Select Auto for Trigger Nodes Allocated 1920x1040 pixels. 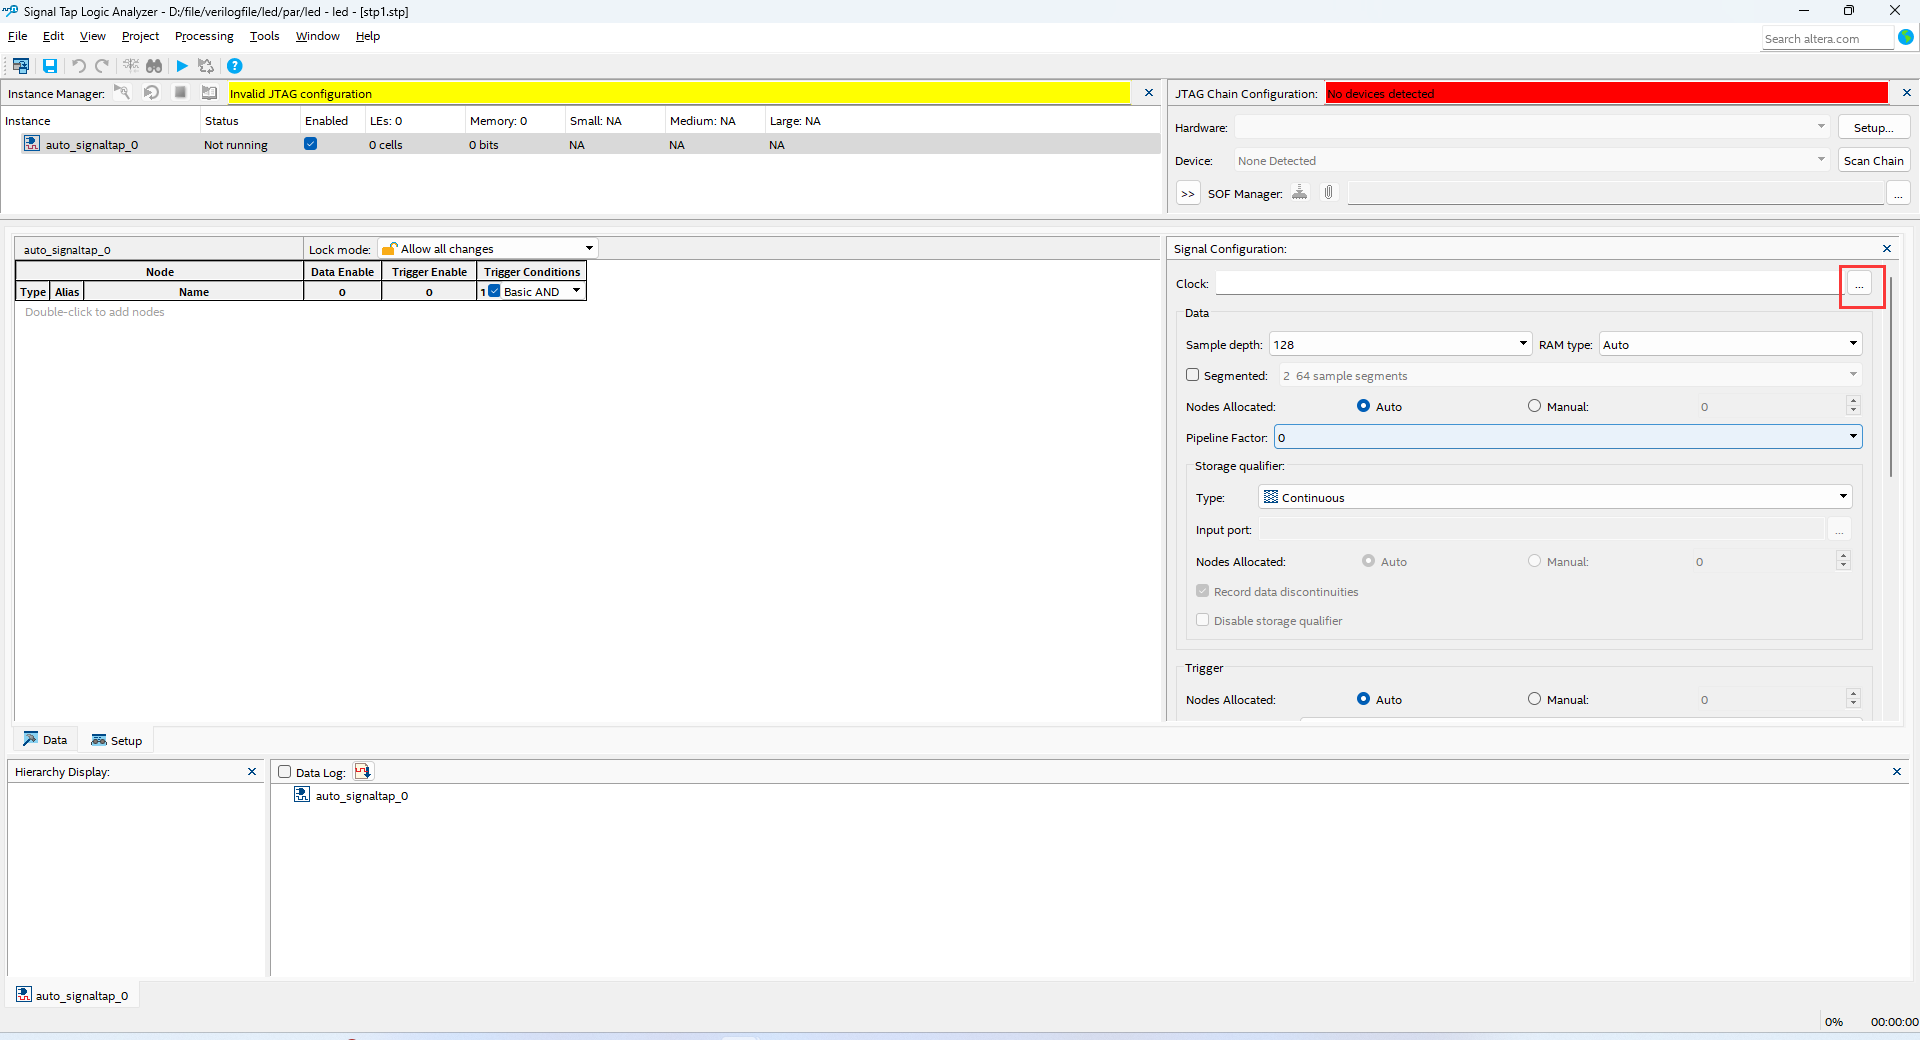1363,699
